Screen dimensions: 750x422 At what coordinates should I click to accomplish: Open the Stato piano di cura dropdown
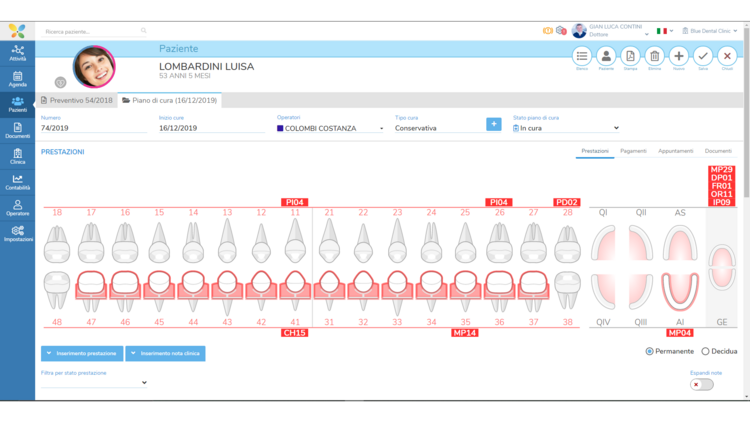566,128
